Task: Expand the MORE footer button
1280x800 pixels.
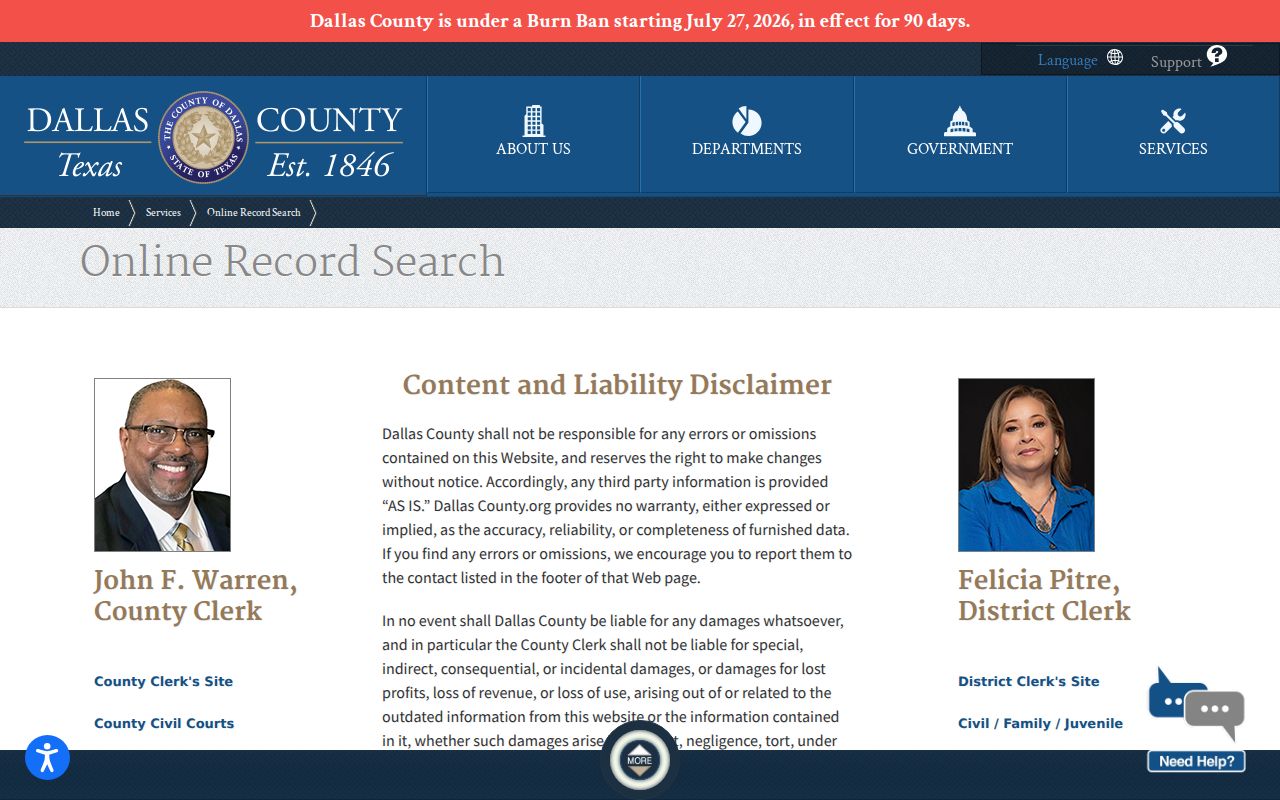Action: tap(640, 760)
